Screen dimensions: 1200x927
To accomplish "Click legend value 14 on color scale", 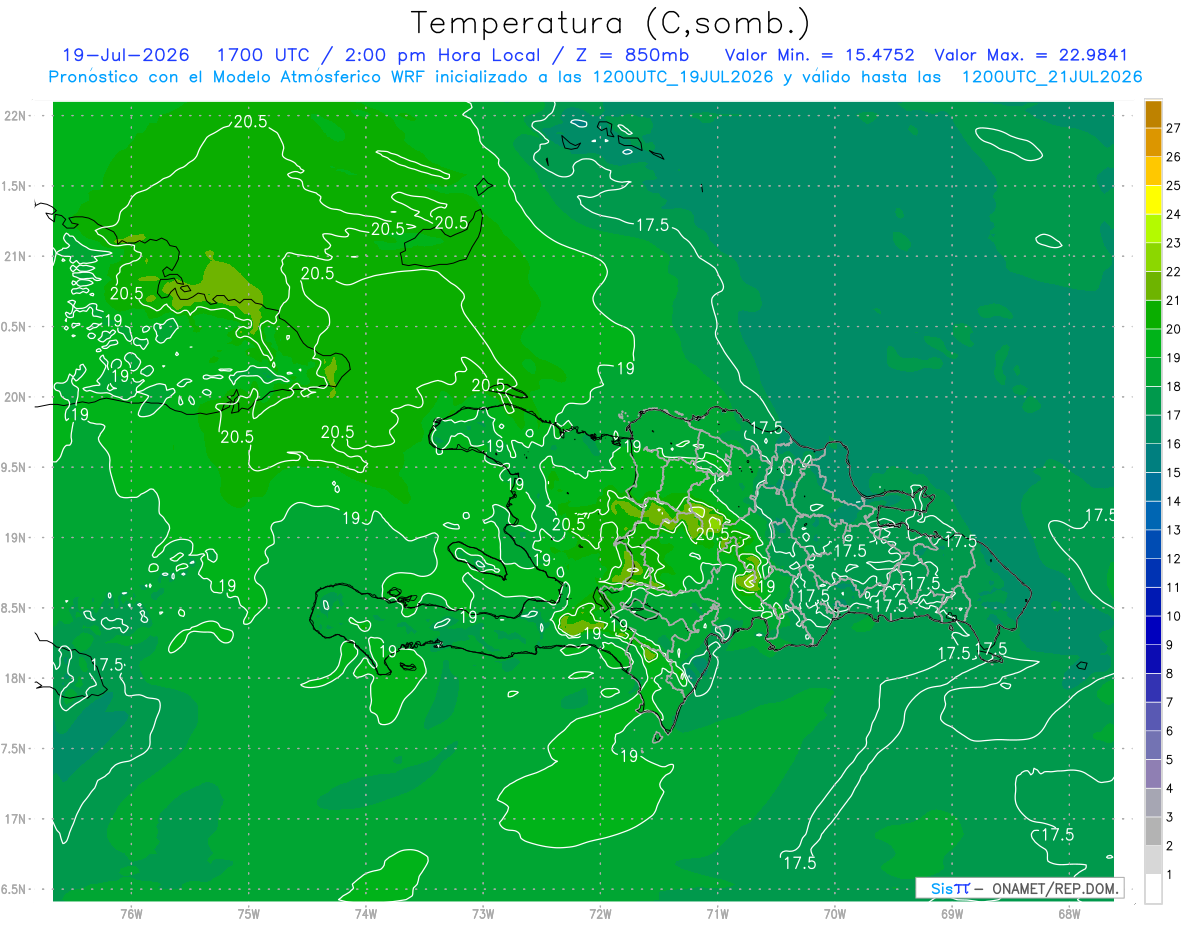I will [x=1173, y=501].
